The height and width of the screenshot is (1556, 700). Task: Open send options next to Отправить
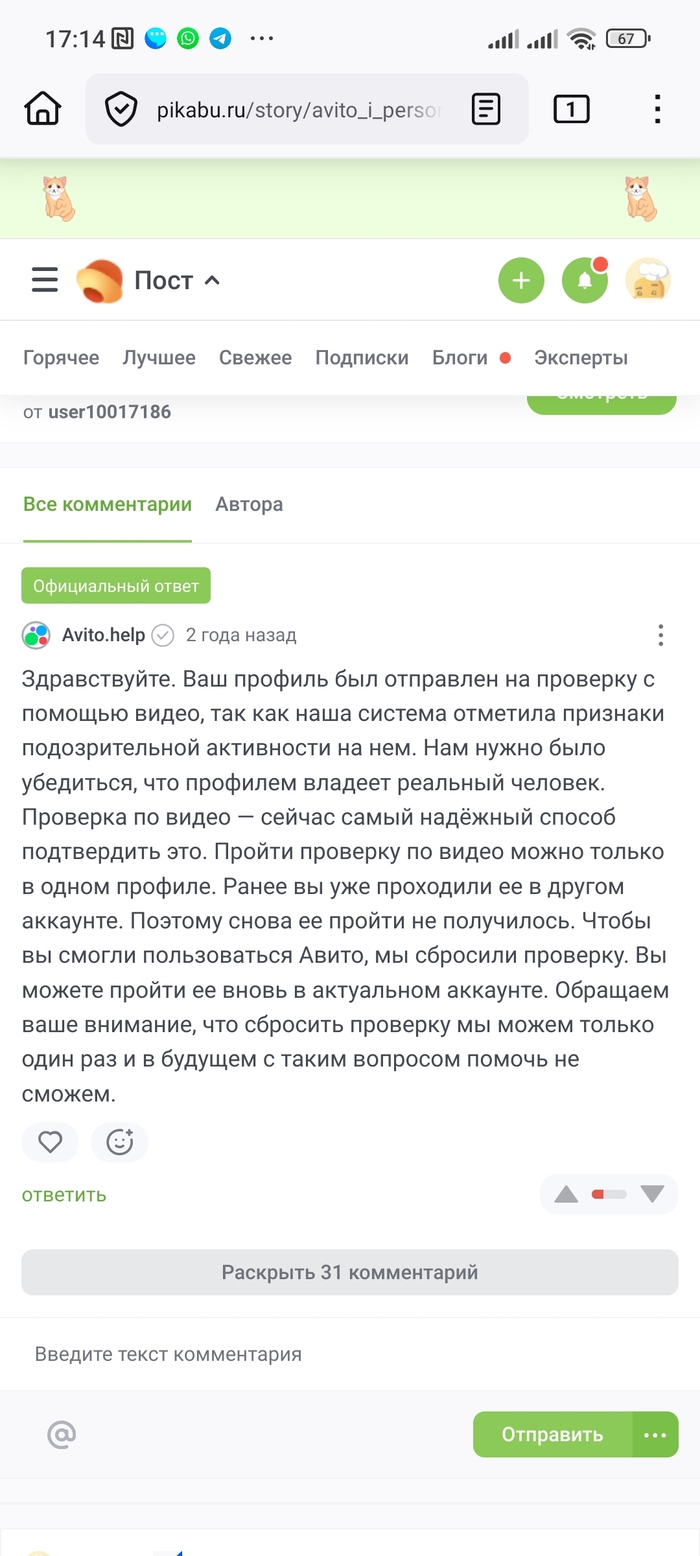pos(655,1435)
